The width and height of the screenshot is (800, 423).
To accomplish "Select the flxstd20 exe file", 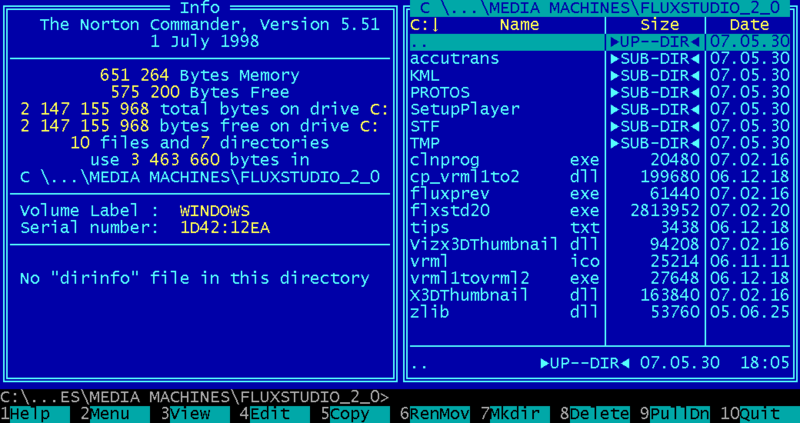I will tap(600, 210).
